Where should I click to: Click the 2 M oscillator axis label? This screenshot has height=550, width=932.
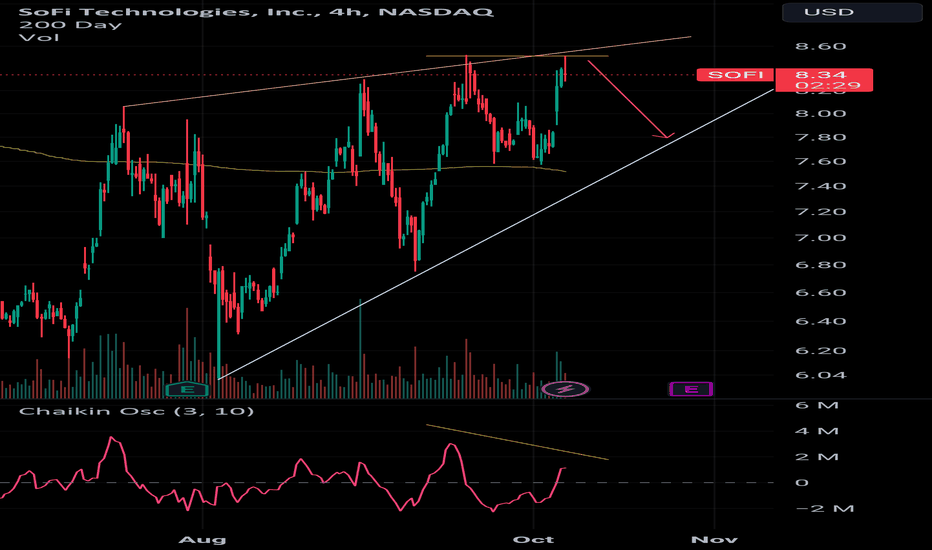point(817,457)
